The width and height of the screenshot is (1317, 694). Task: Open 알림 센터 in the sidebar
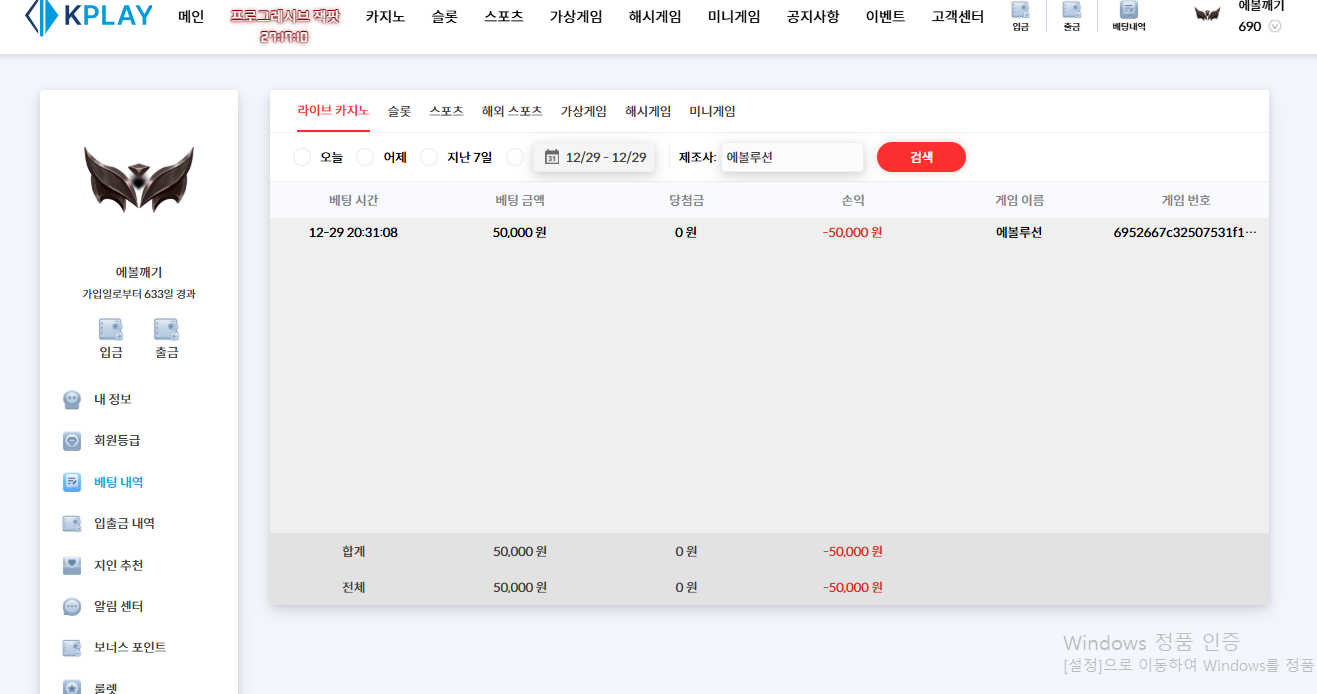tap(118, 607)
